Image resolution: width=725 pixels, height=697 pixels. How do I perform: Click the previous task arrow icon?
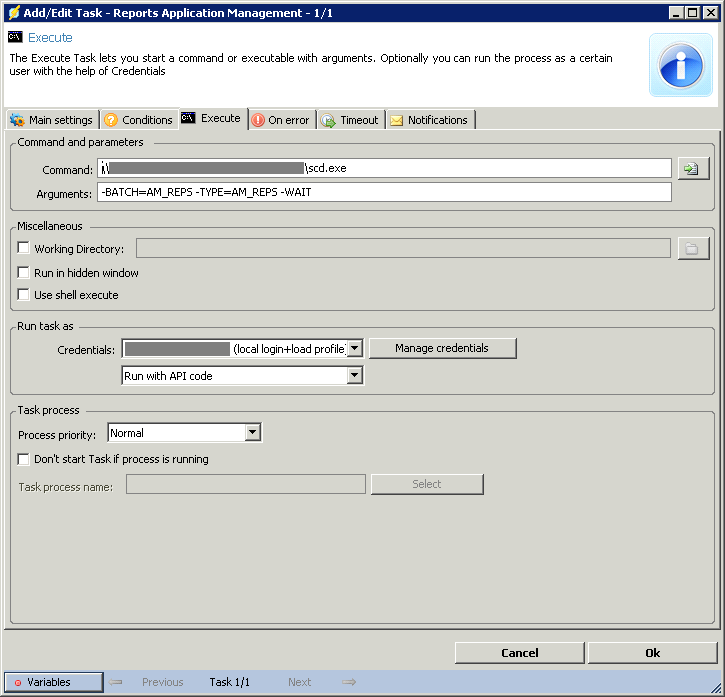(116, 682)
